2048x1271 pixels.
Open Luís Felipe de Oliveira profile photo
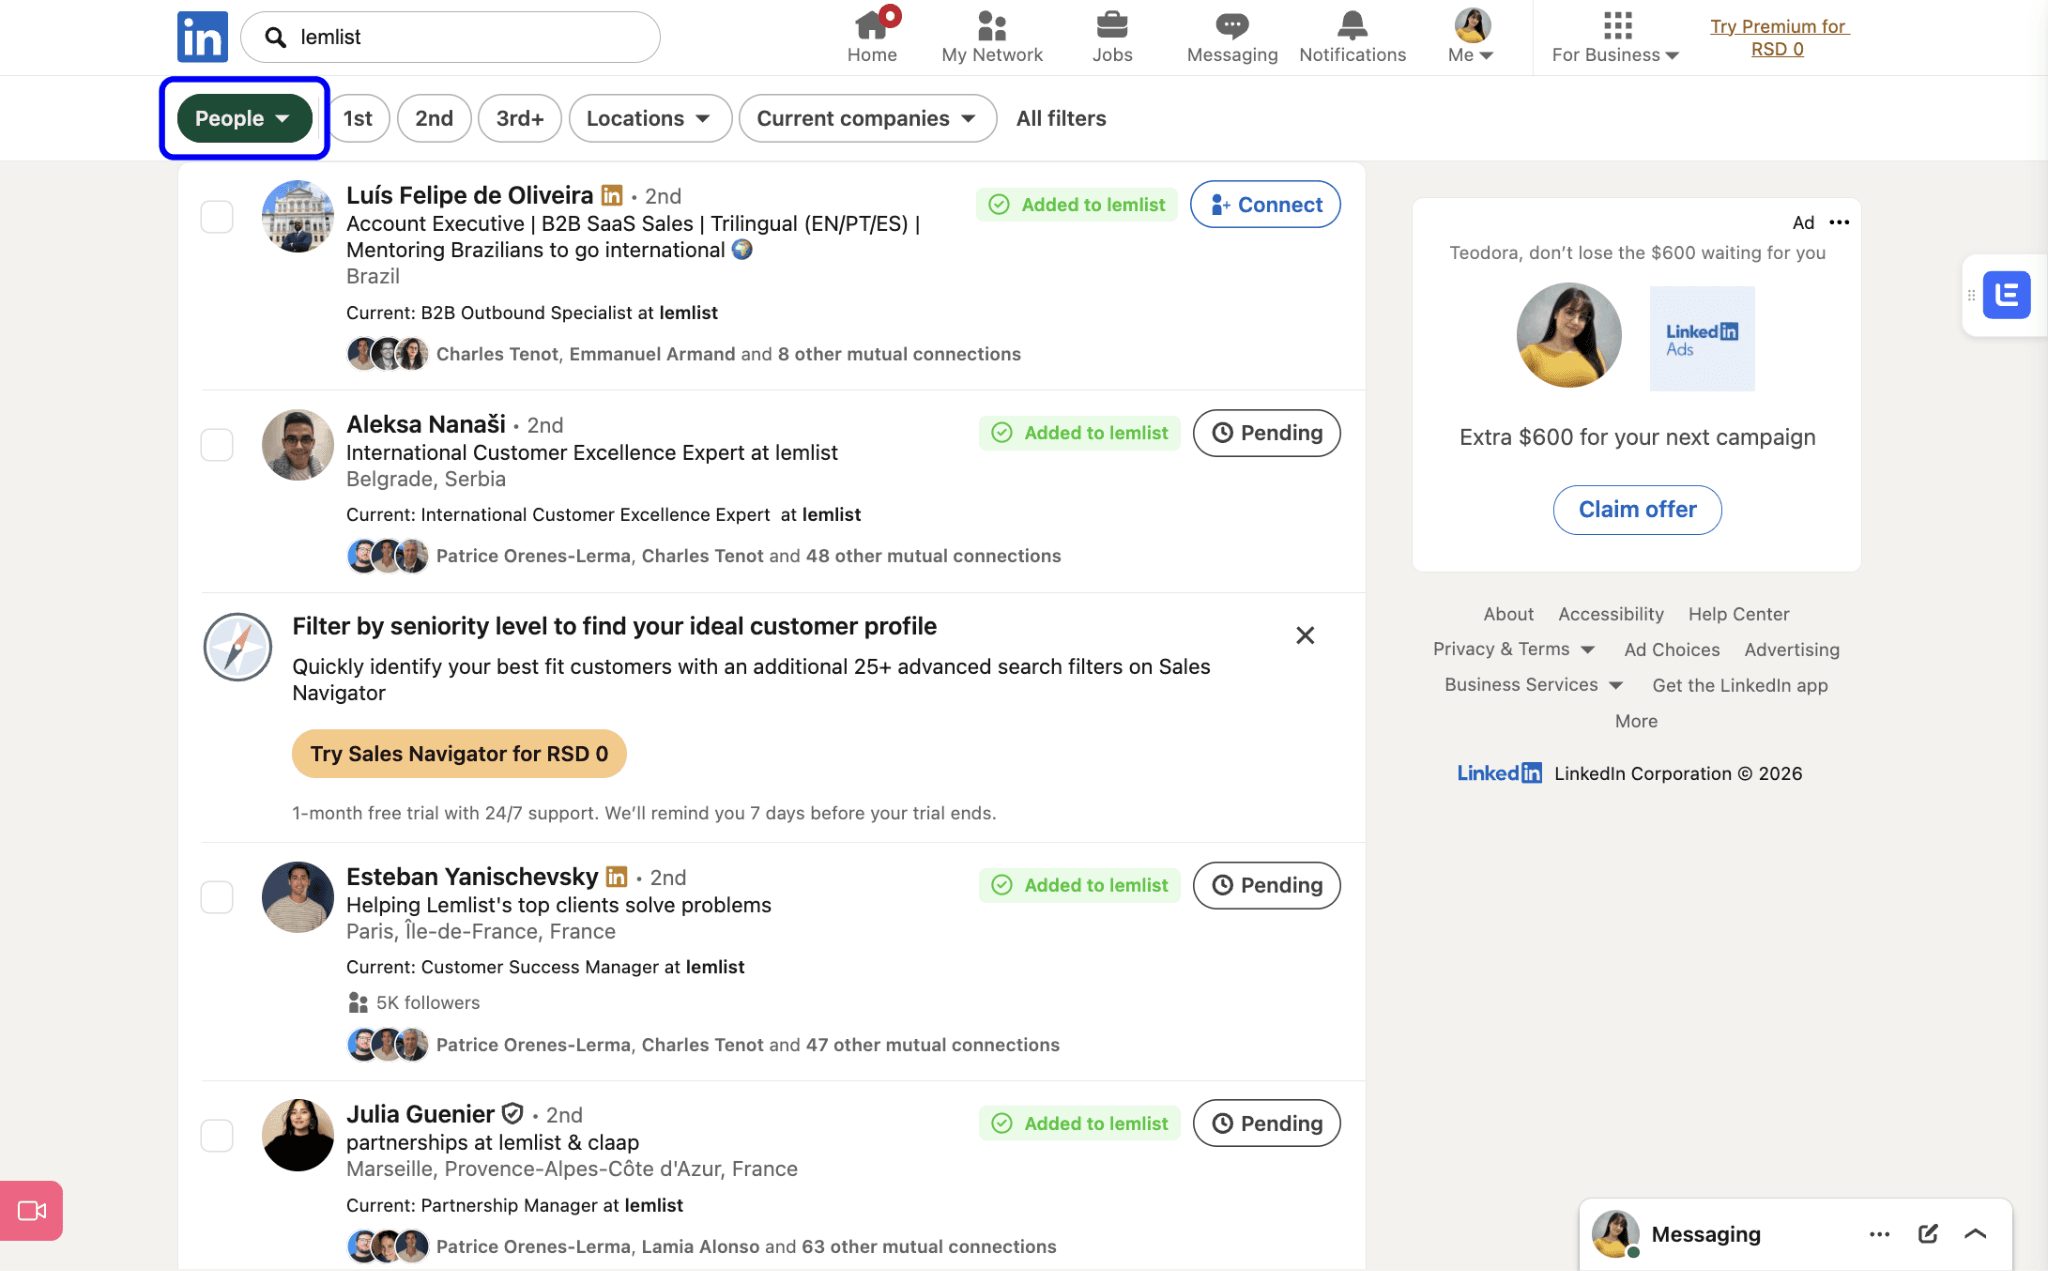pos(297,216)
